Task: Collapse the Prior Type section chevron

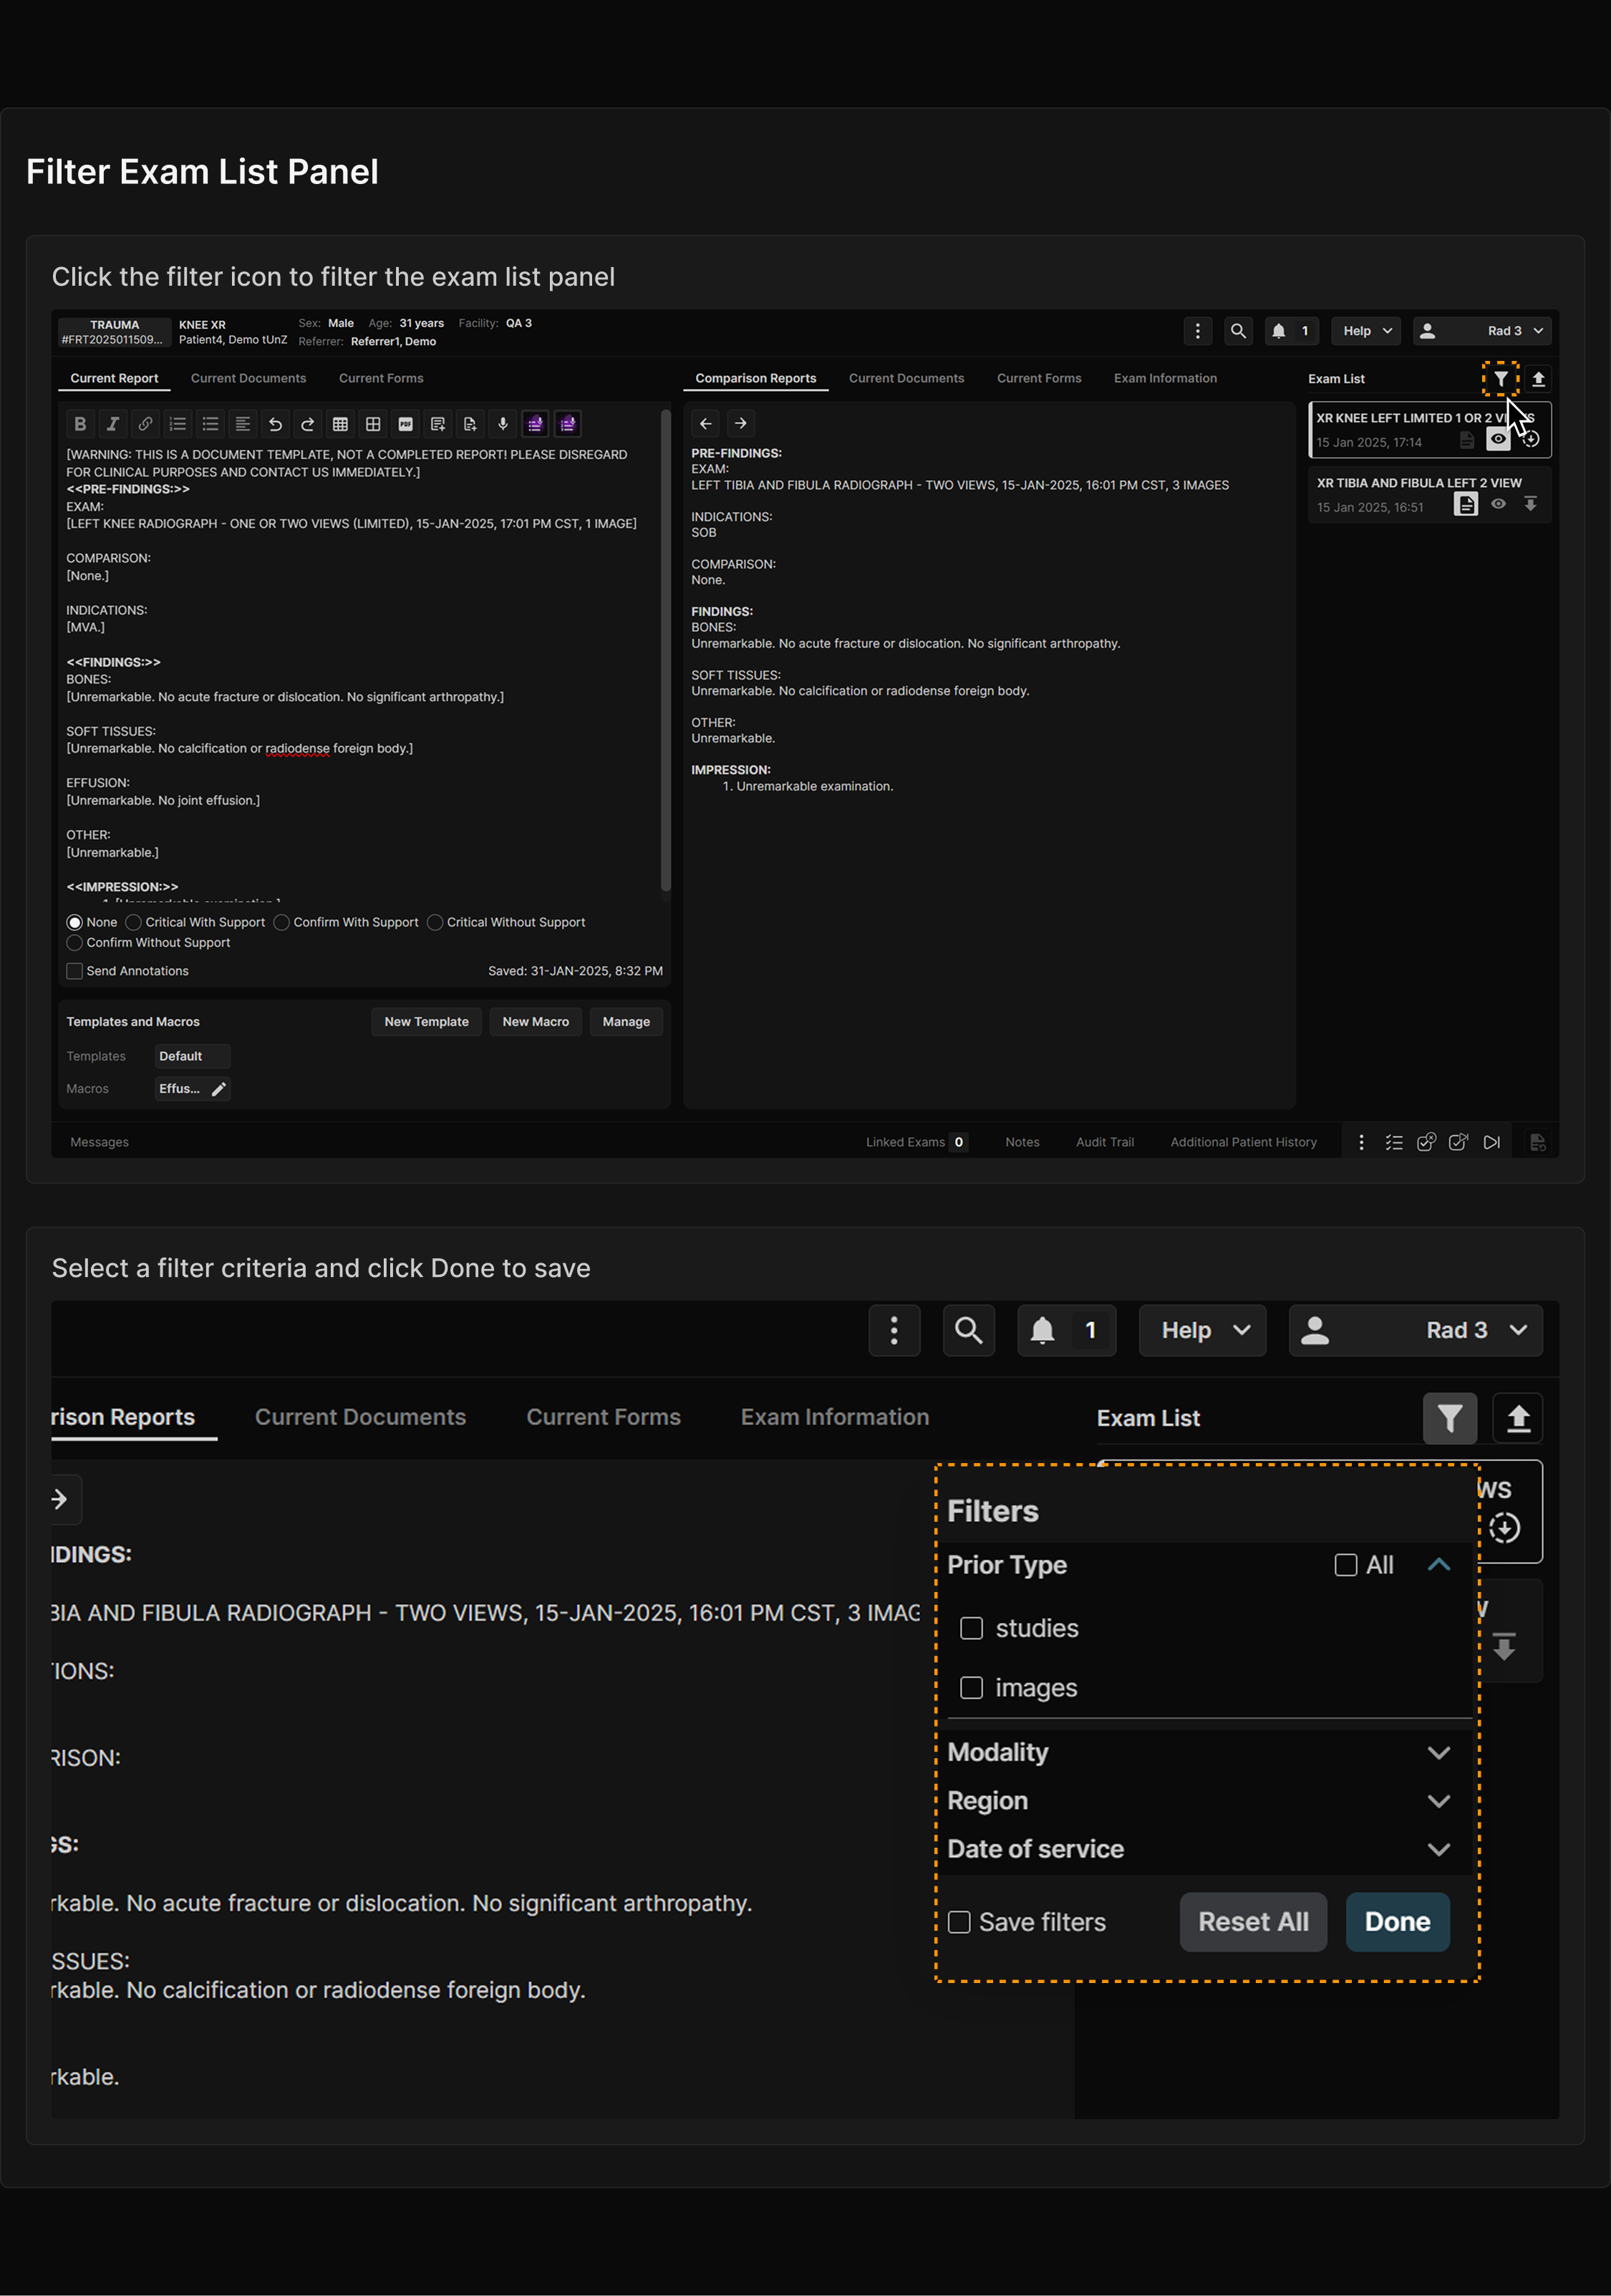Action: pos(1439,1565)
